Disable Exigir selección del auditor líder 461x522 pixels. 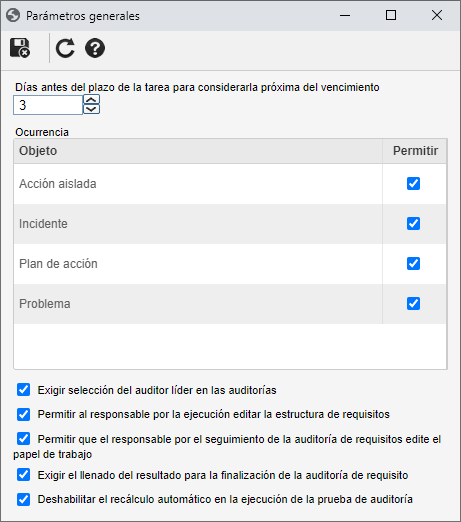(23, 390)
